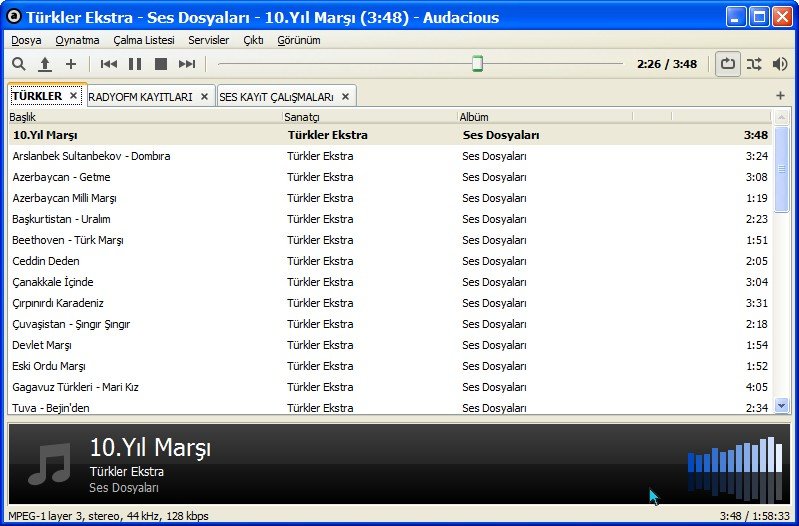Click the 3:48 / 1:58:33 playlist length status
Screen dimensions: 799x526
755,516
